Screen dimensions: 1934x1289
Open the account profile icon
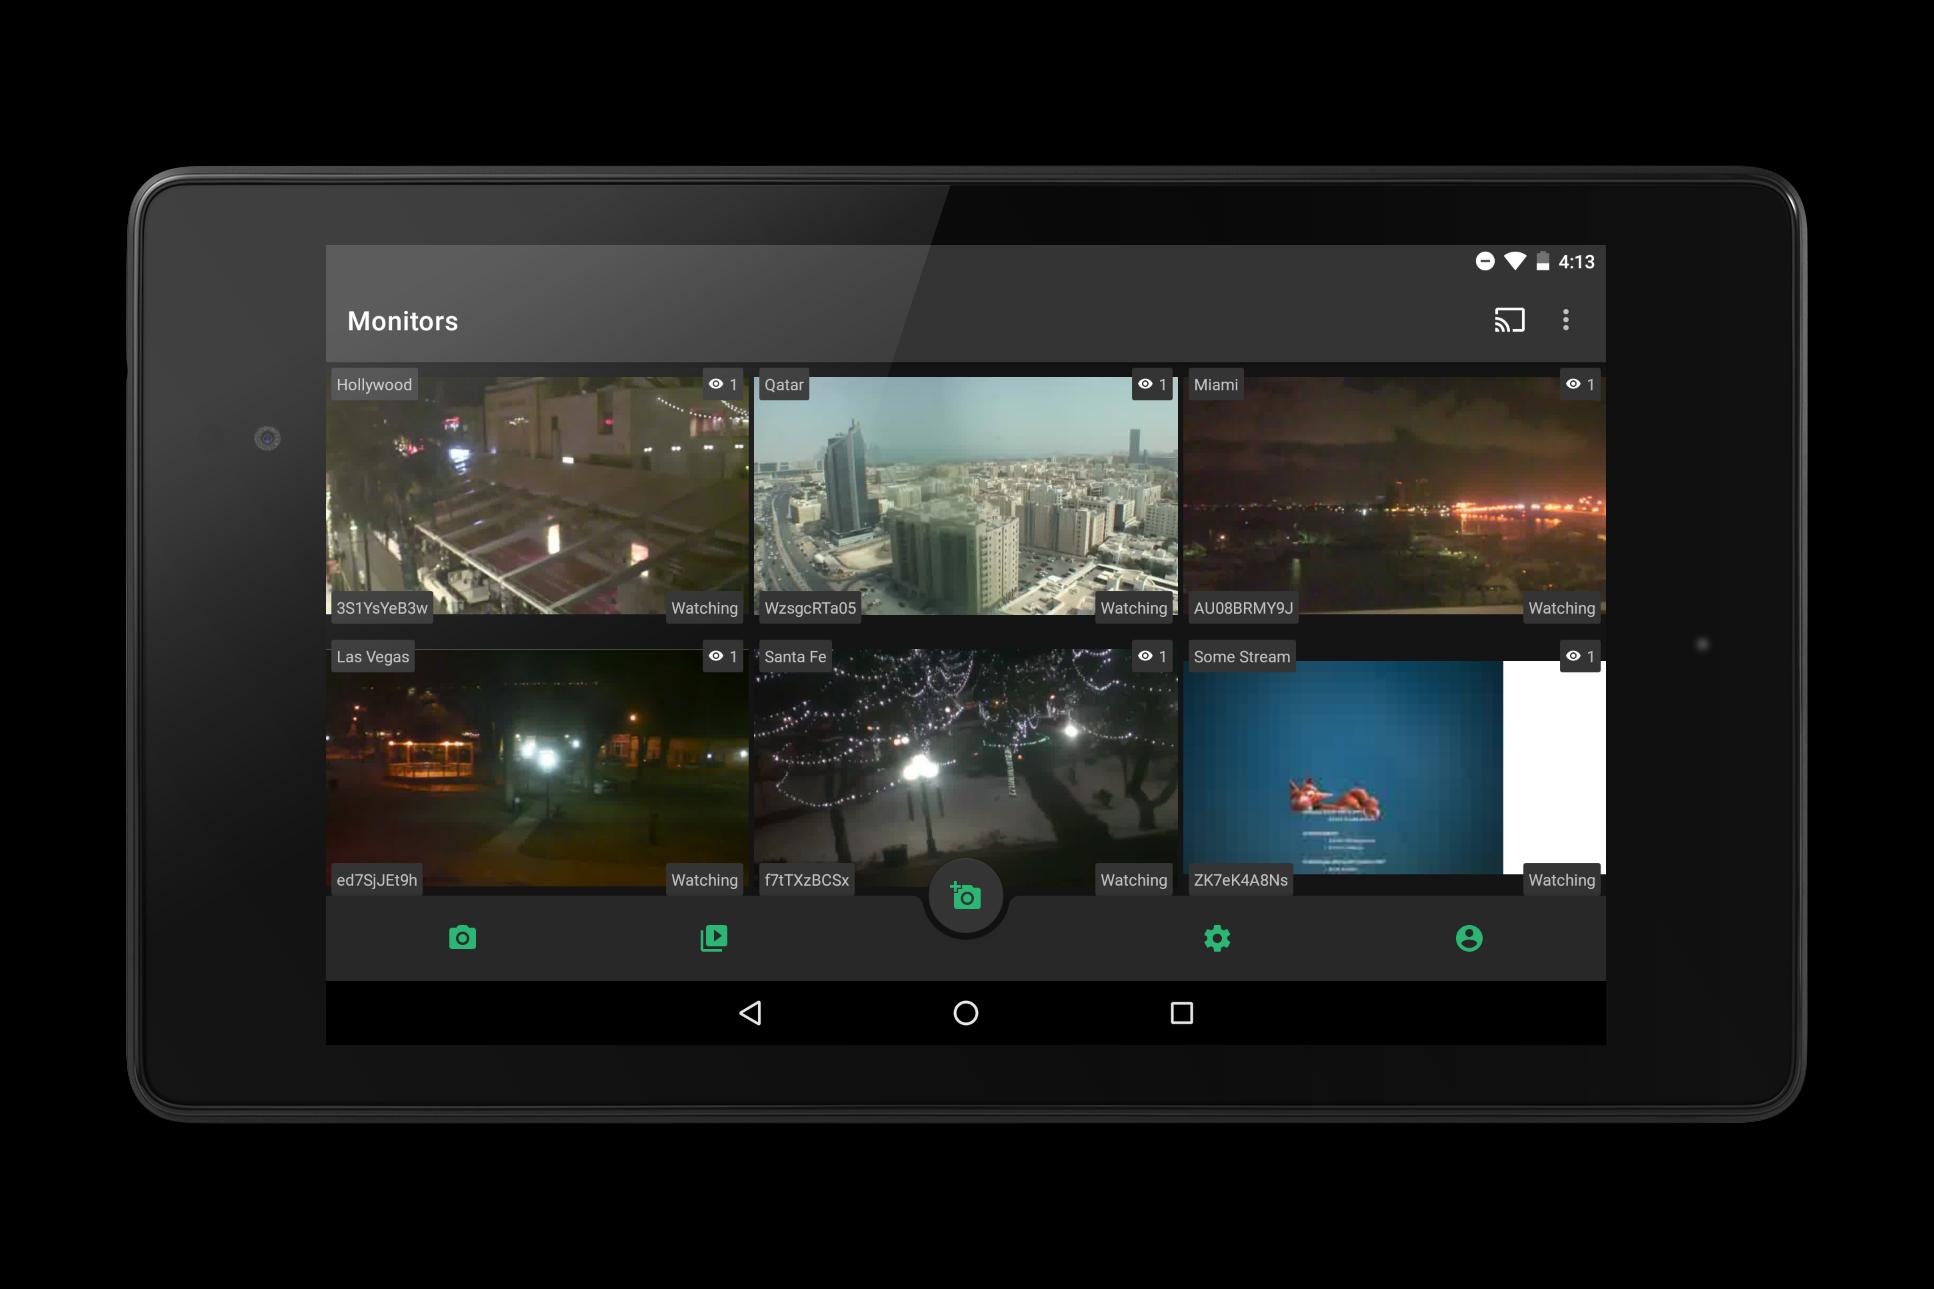coord(1470,937)
